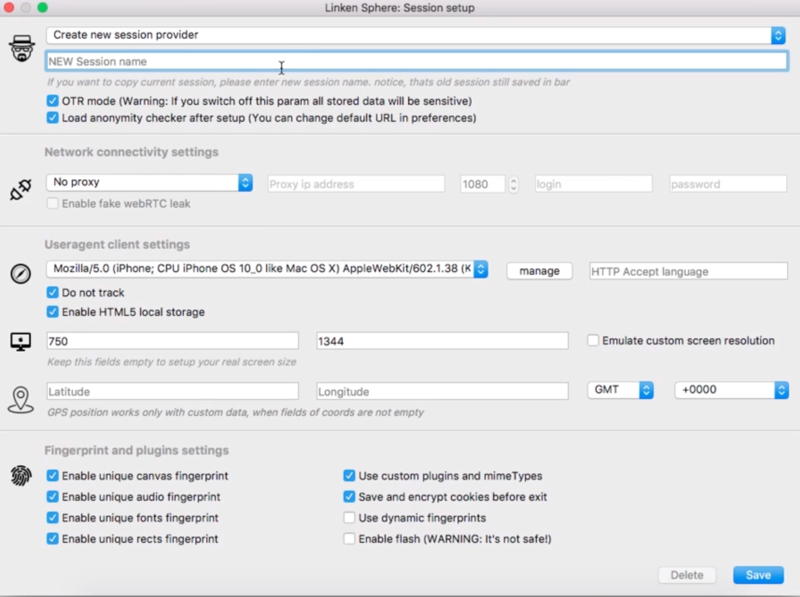Screen dimensions: 800x597
Task: Click the network plug connectivity icon
Action: point(20,190)
